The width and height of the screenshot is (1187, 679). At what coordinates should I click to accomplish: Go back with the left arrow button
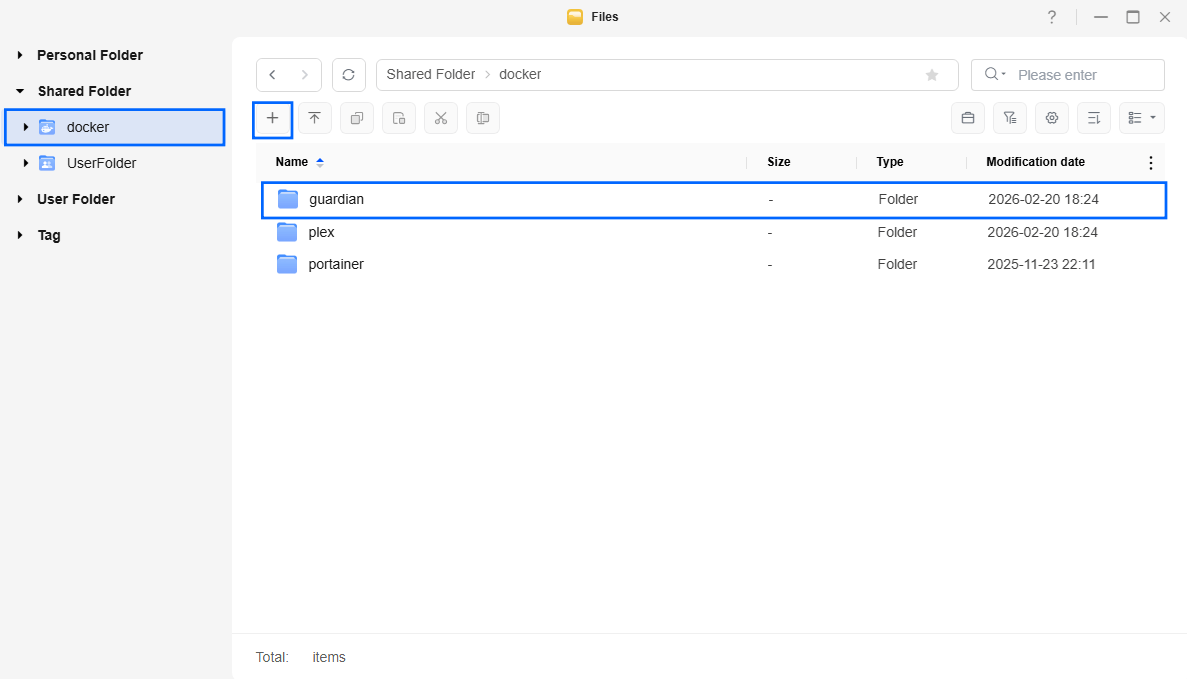(273, 75)
